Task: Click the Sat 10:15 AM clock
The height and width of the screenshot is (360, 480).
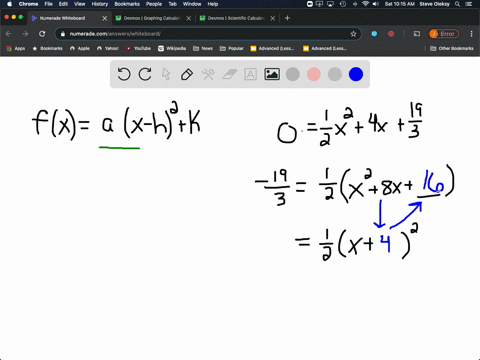Action: pos(400,4)
